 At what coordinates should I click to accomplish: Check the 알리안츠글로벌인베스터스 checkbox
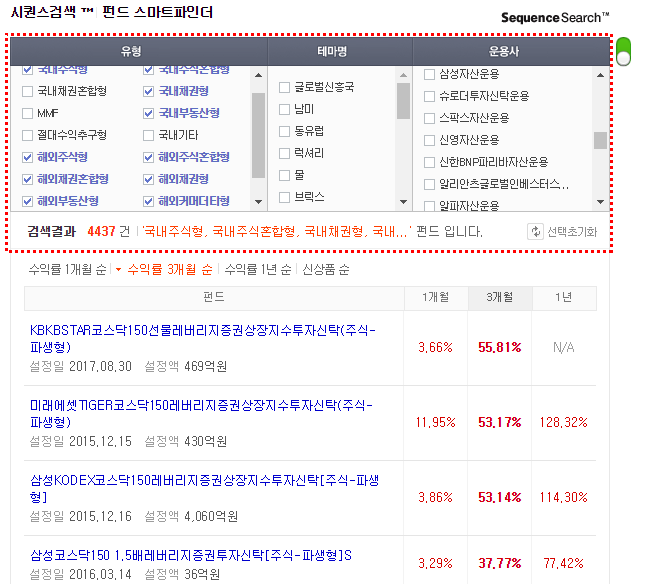point(429,184)
